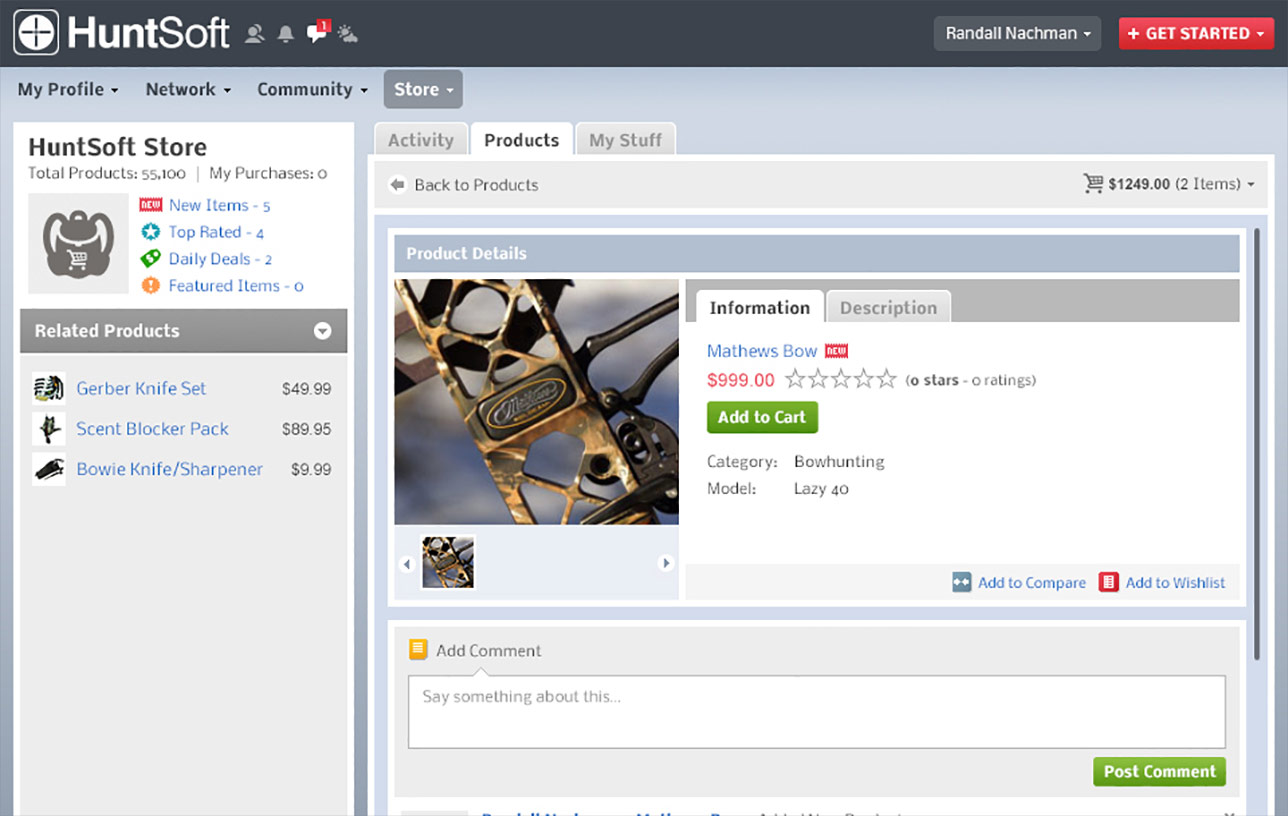This screenshot has height=816, width=1288.
Task: Click the Bowie Knife/Sharpener thumbnail icon
Action: click(49, 469)
